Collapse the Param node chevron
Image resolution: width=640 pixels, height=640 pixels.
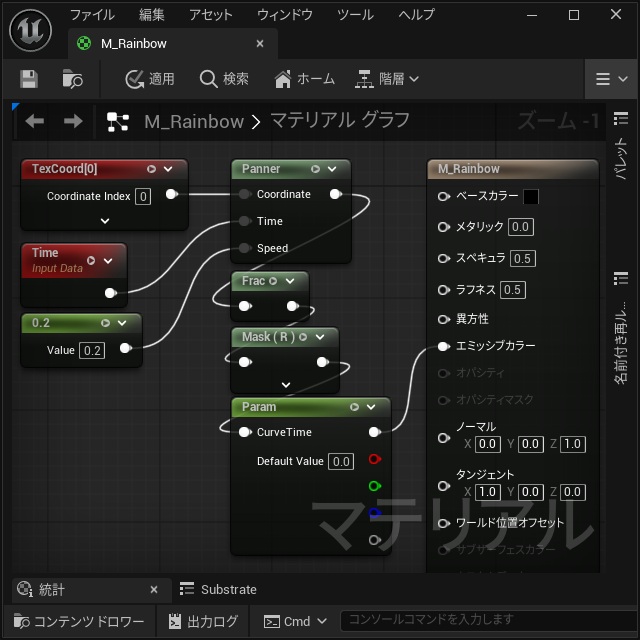click(371, 407)
